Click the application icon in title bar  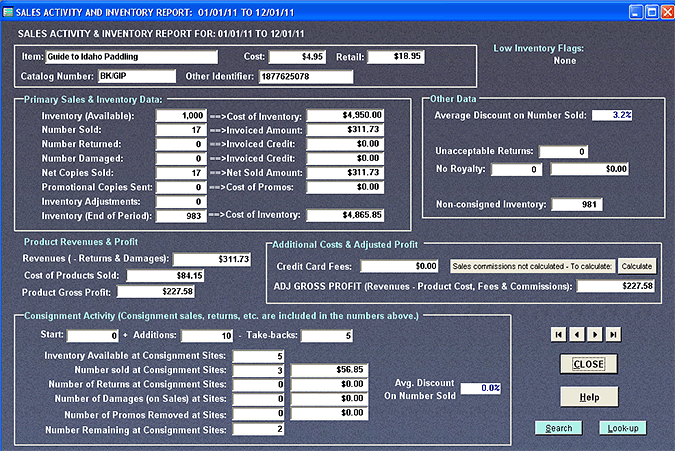pos(10,11)
